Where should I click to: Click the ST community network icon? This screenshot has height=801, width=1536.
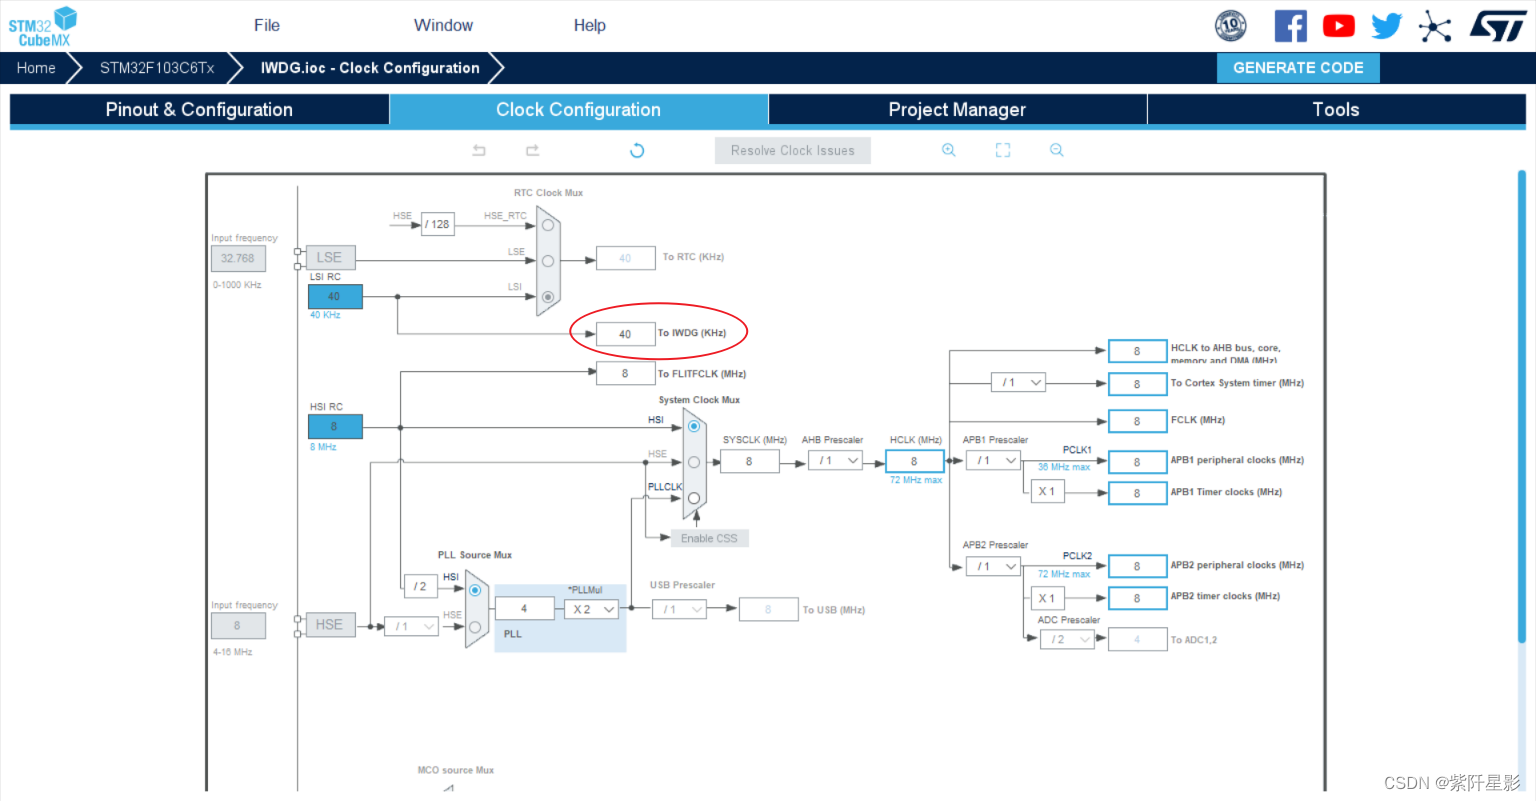[x=1435, y=26]
